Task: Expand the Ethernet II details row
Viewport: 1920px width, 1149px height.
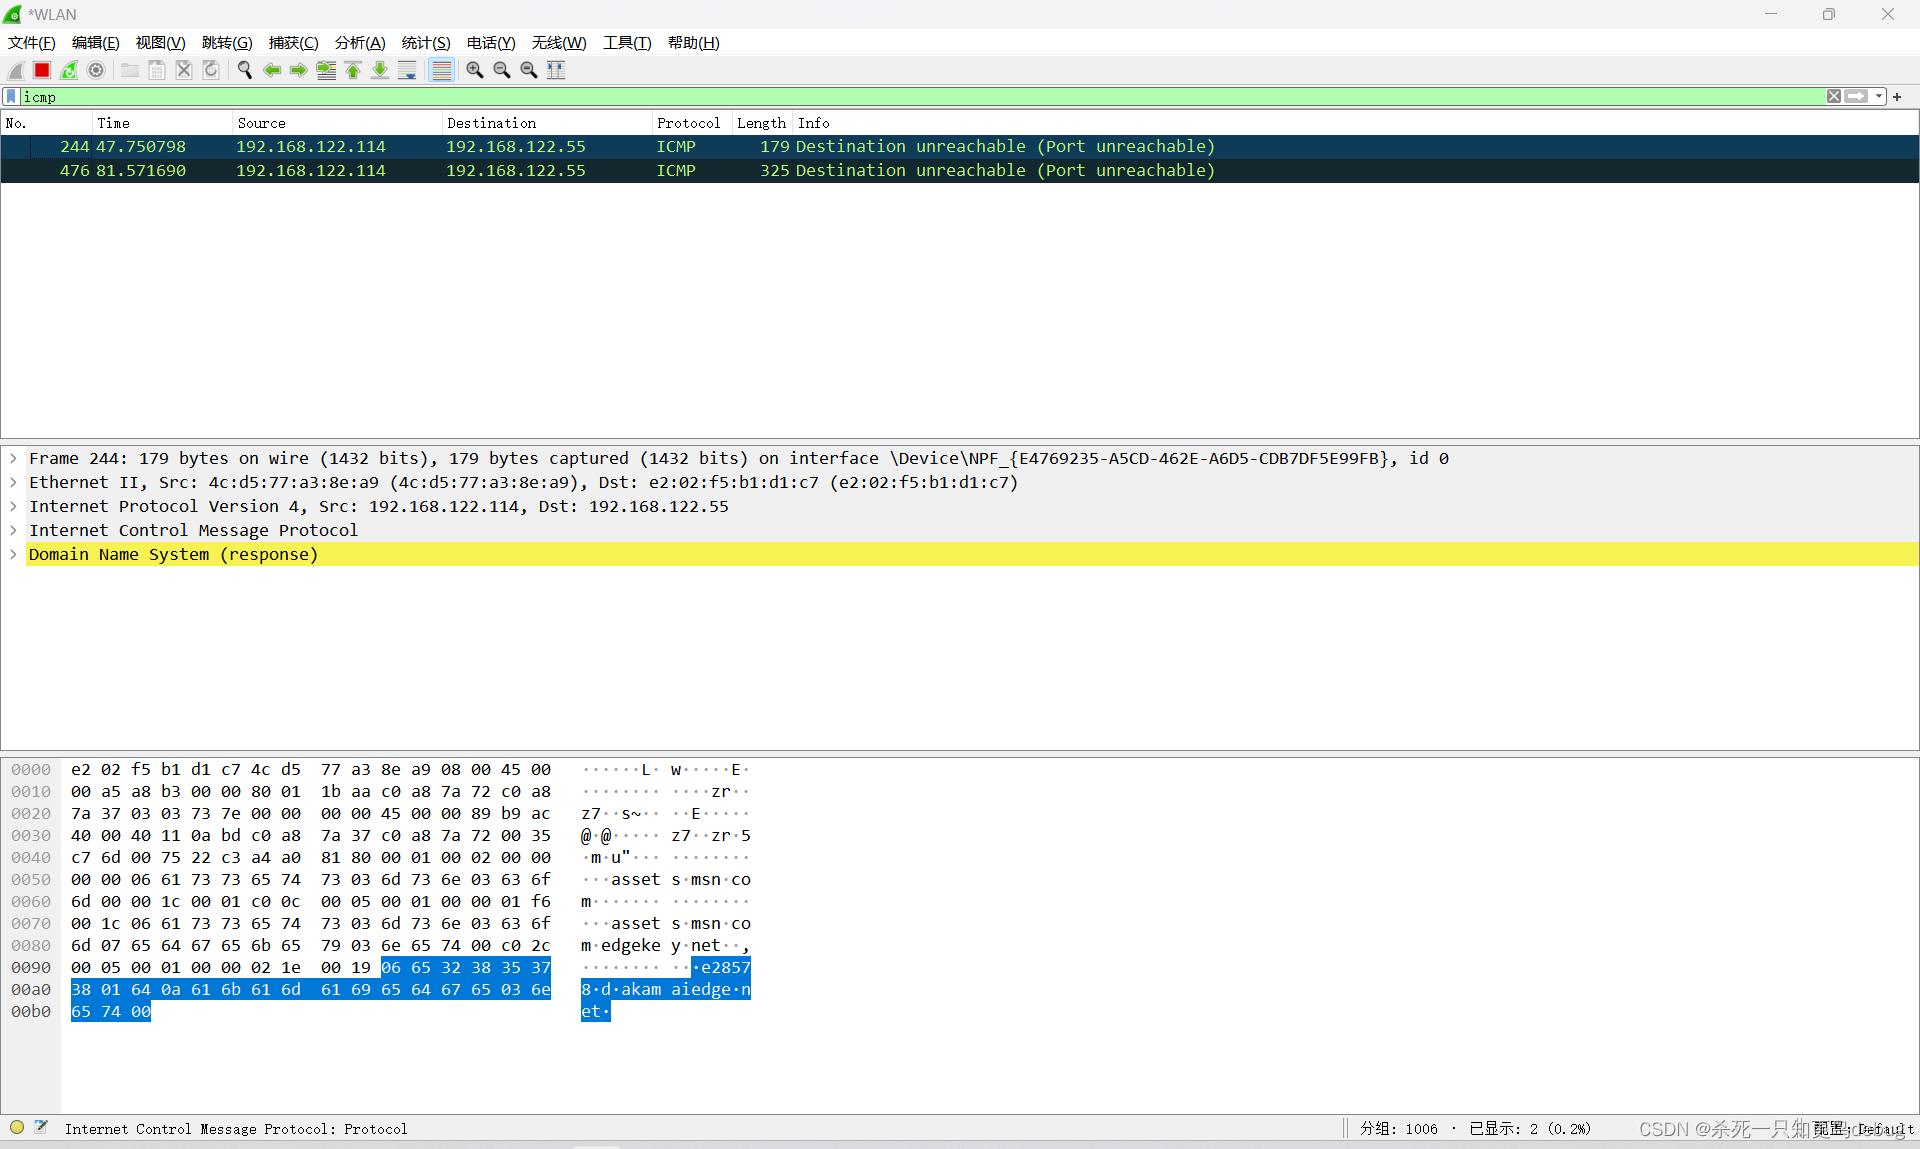Action: click(13, 482)
